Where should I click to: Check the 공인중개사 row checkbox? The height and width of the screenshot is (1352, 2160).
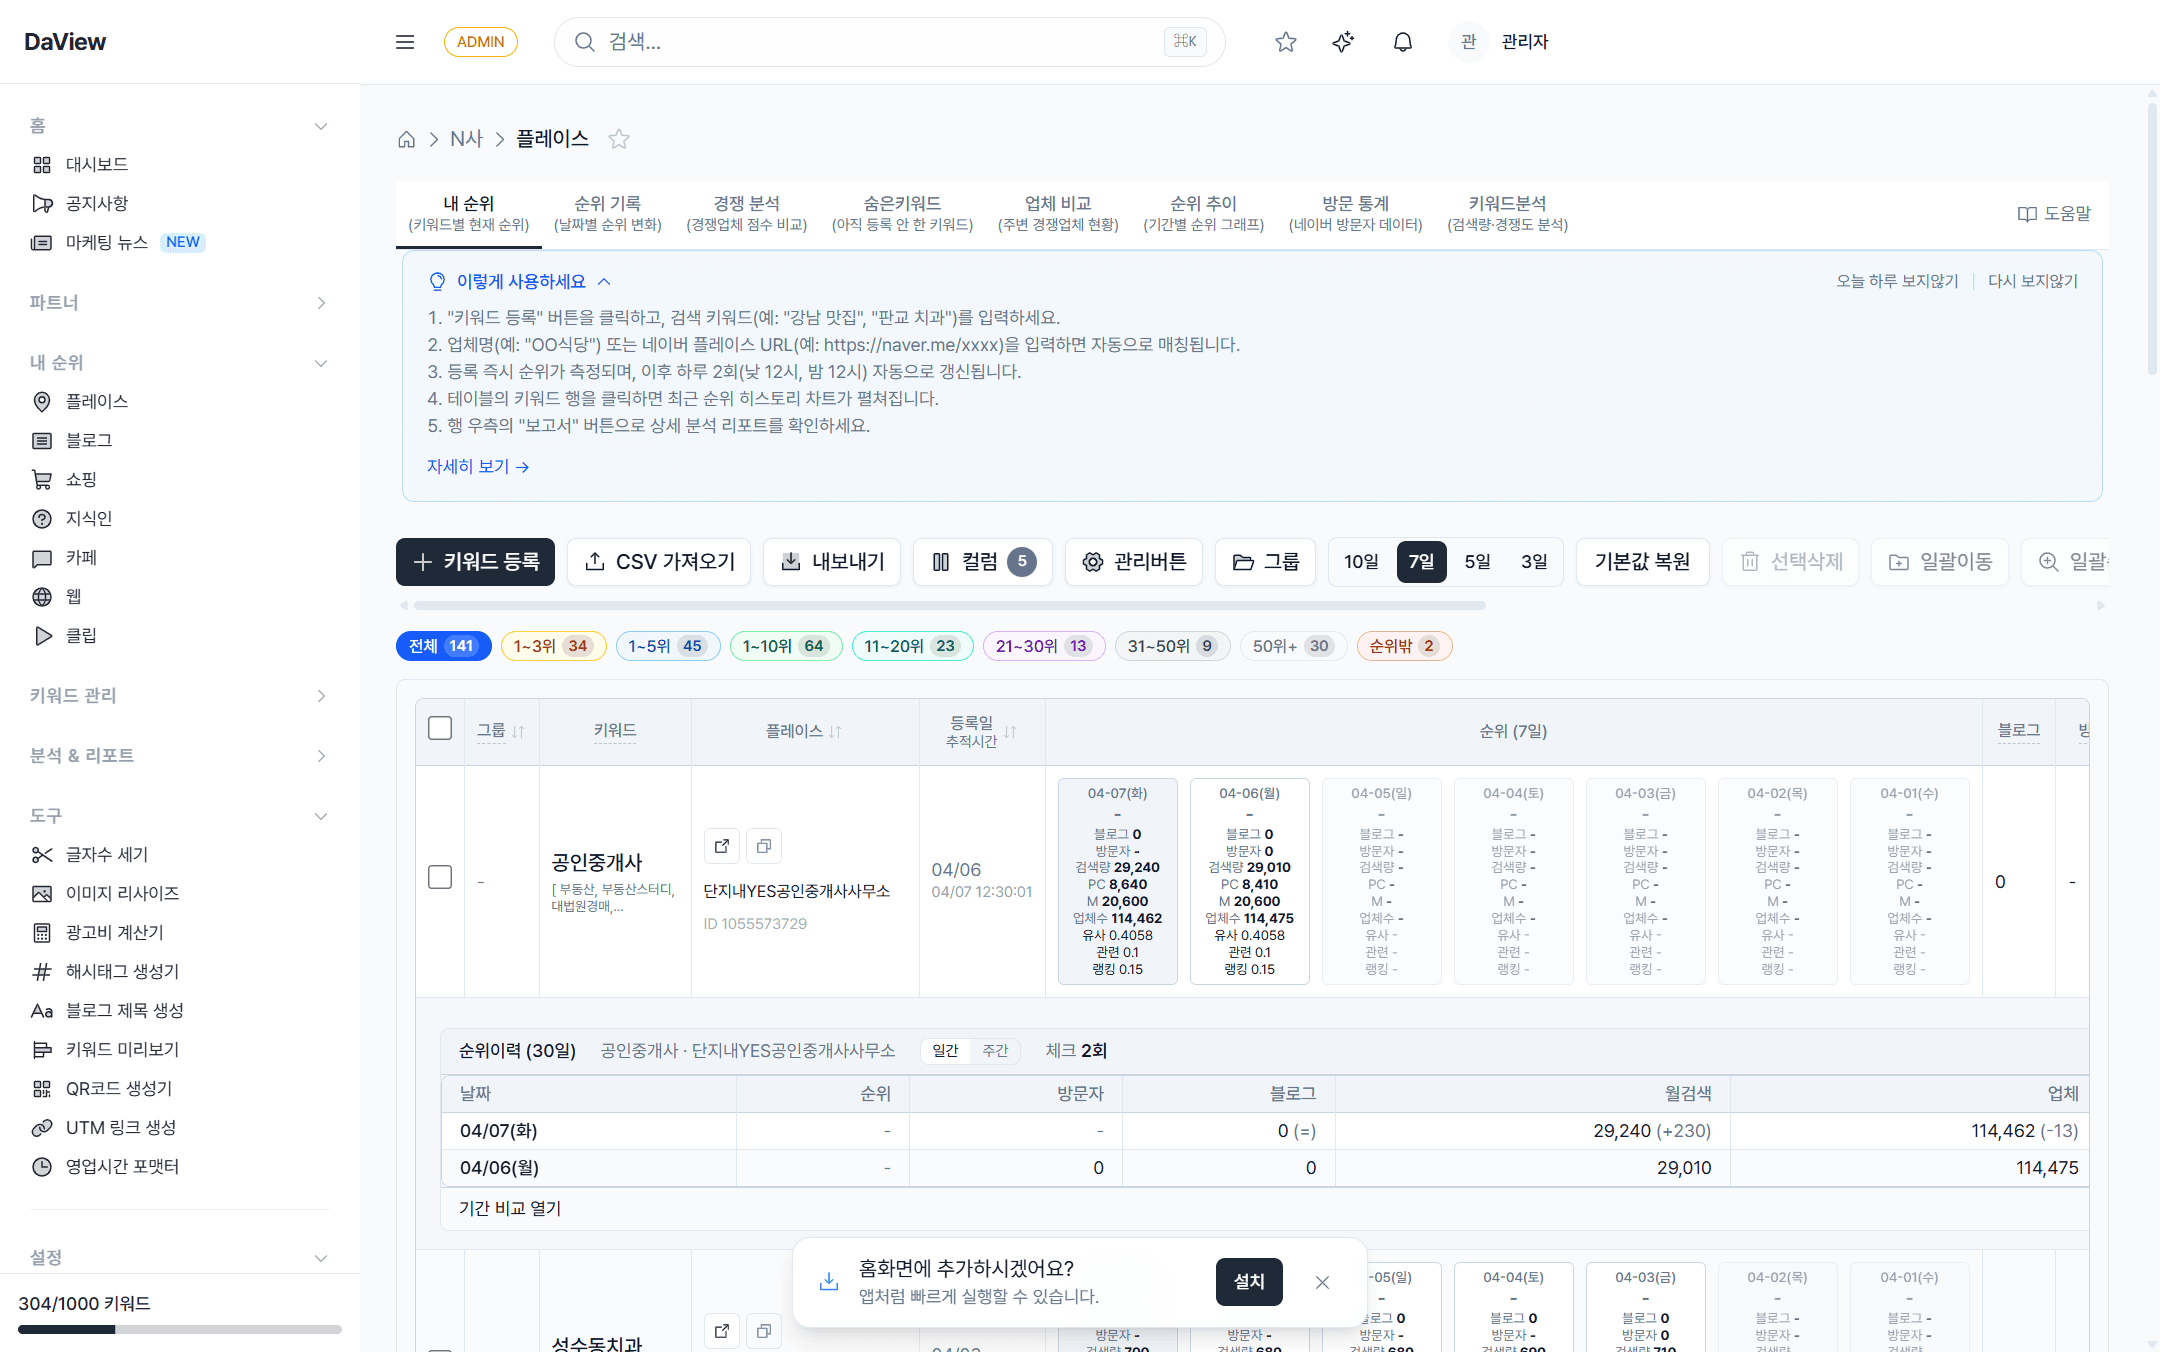coord(440,876)
